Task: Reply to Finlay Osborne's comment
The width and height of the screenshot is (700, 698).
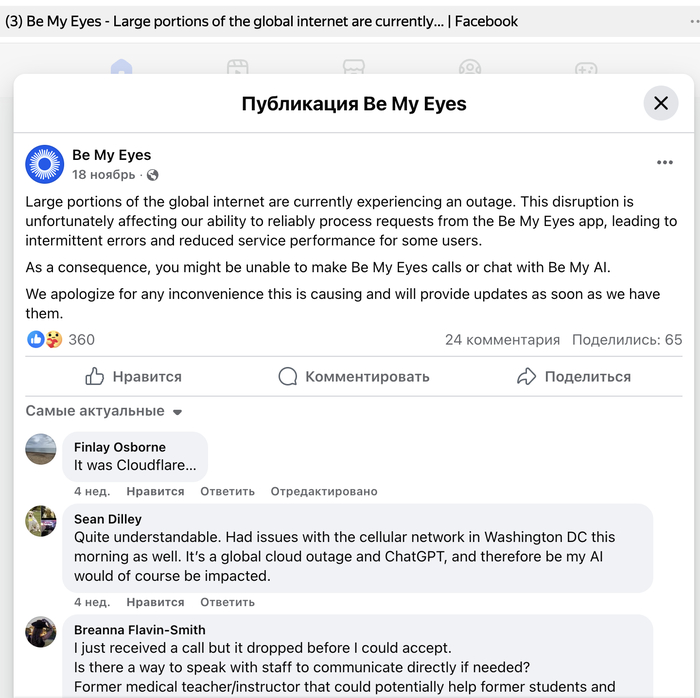Action: click(227, 492)
